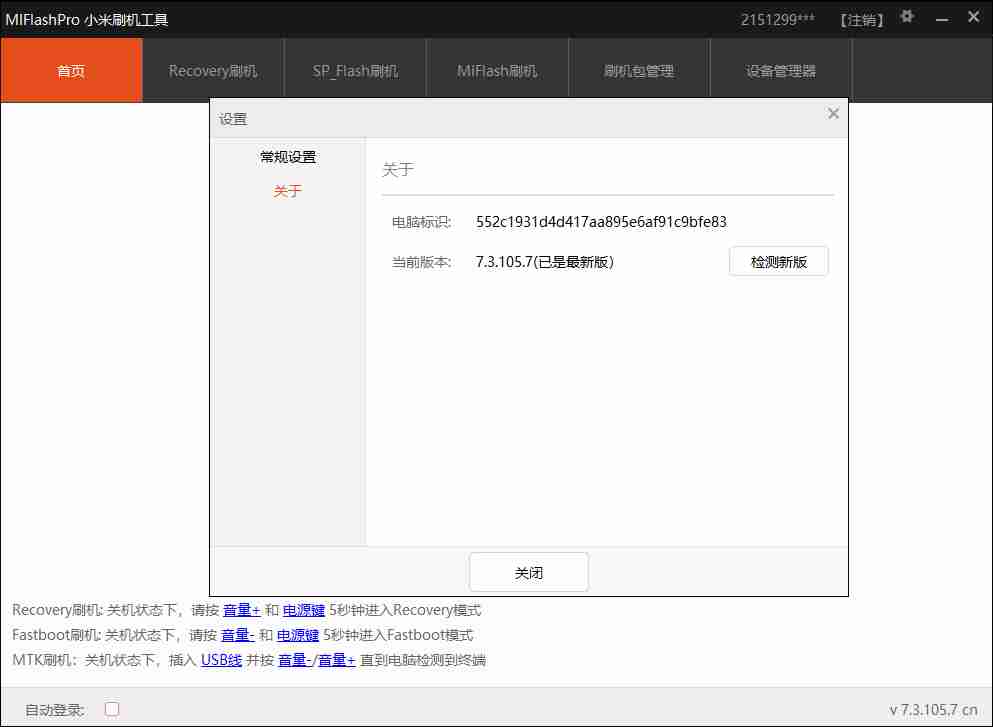Screen dimensions: 993x727
Task: Close the MiFlashPro main window
Action: [x=974, y=17]
